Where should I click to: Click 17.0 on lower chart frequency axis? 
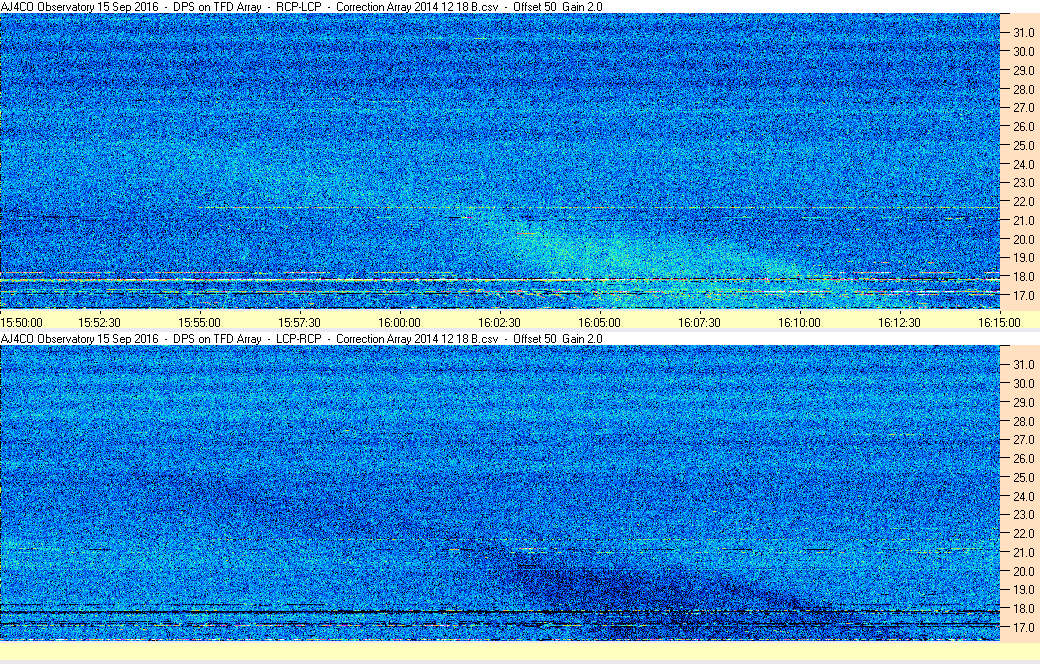(x=1023, y=627)
